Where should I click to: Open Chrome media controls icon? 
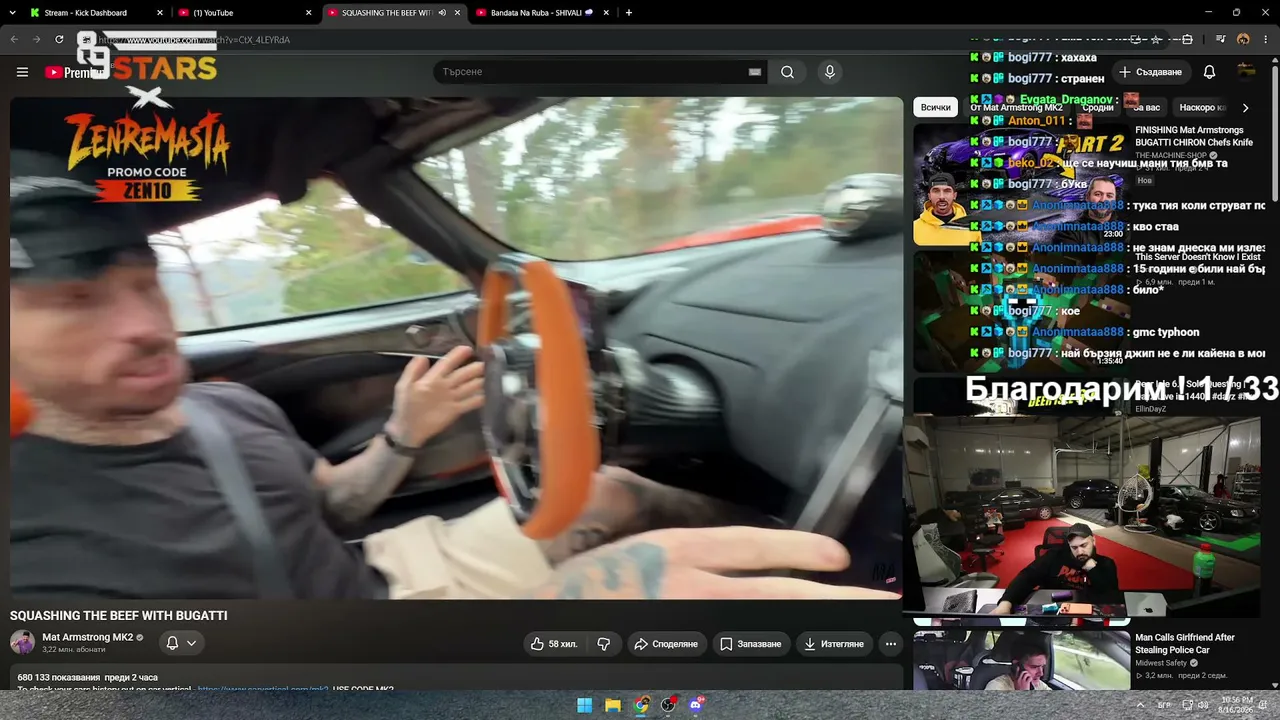click(1221, 40)
